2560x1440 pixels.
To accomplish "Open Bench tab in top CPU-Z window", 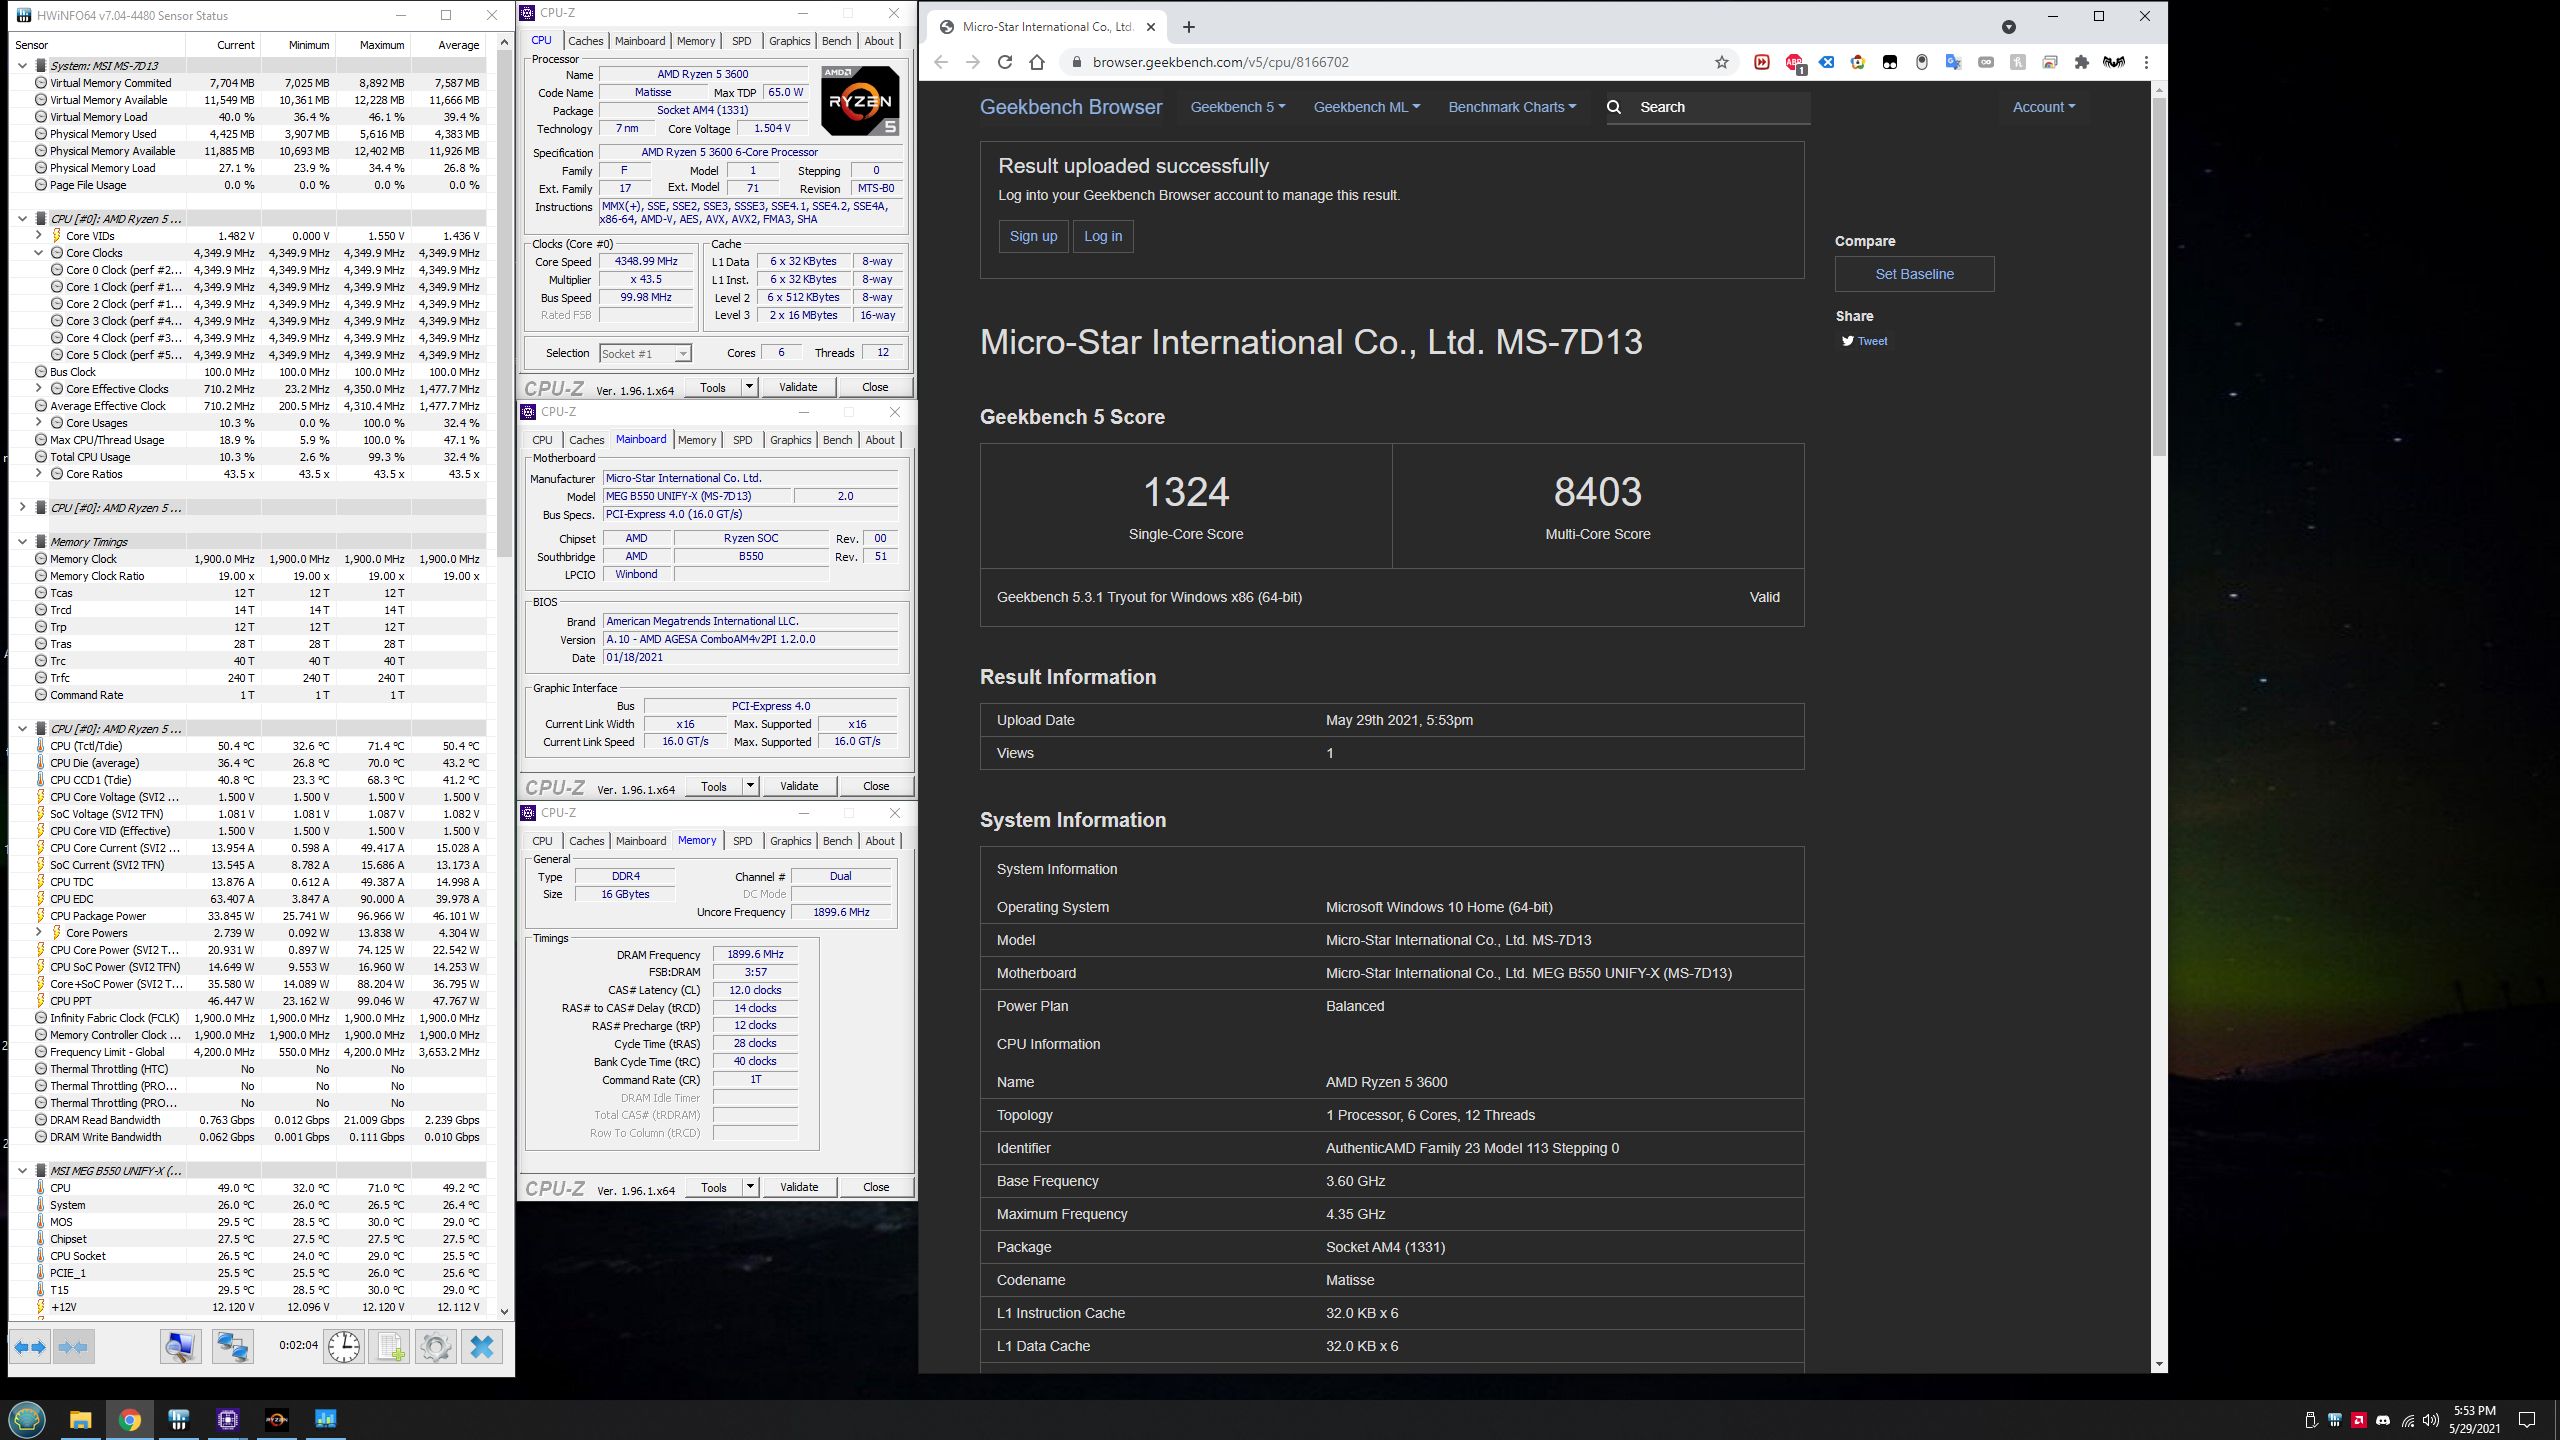I will click(836, 41).
